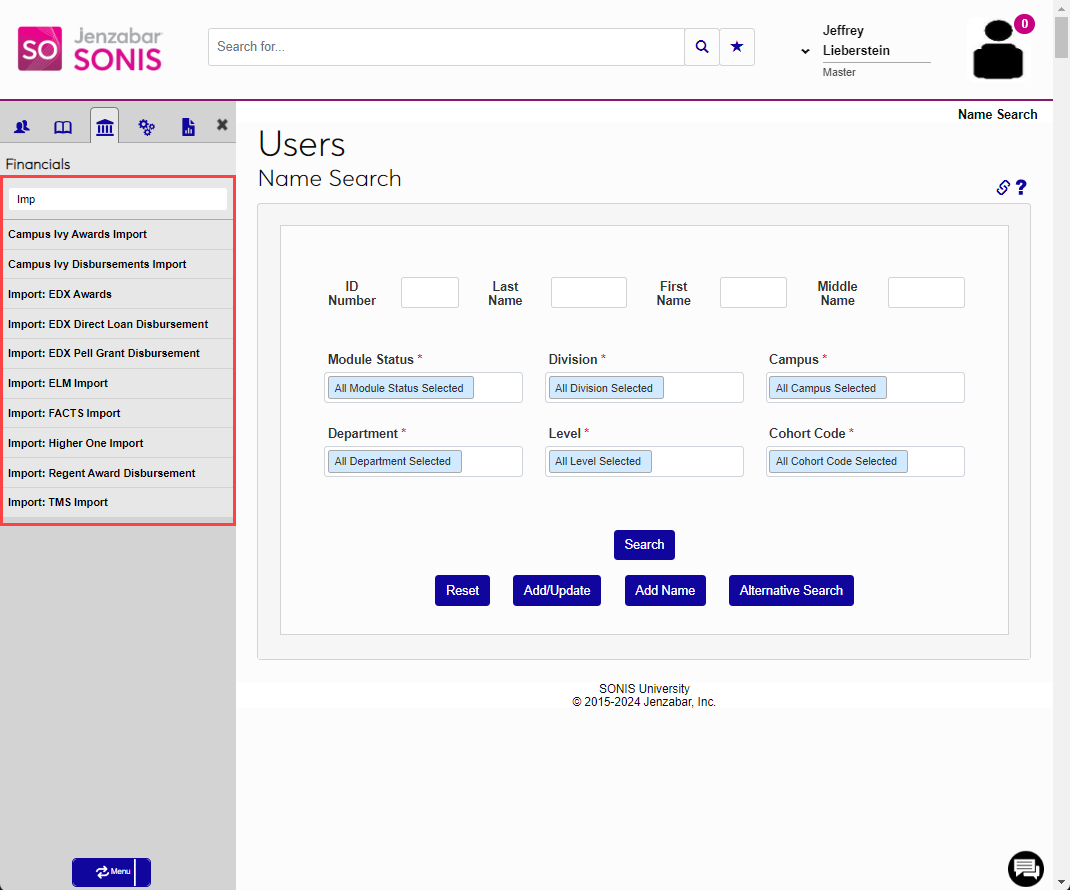Open the Module Status selection dropdown
1070x890 pixels.
pyautogui.click(x=423, y=387)
